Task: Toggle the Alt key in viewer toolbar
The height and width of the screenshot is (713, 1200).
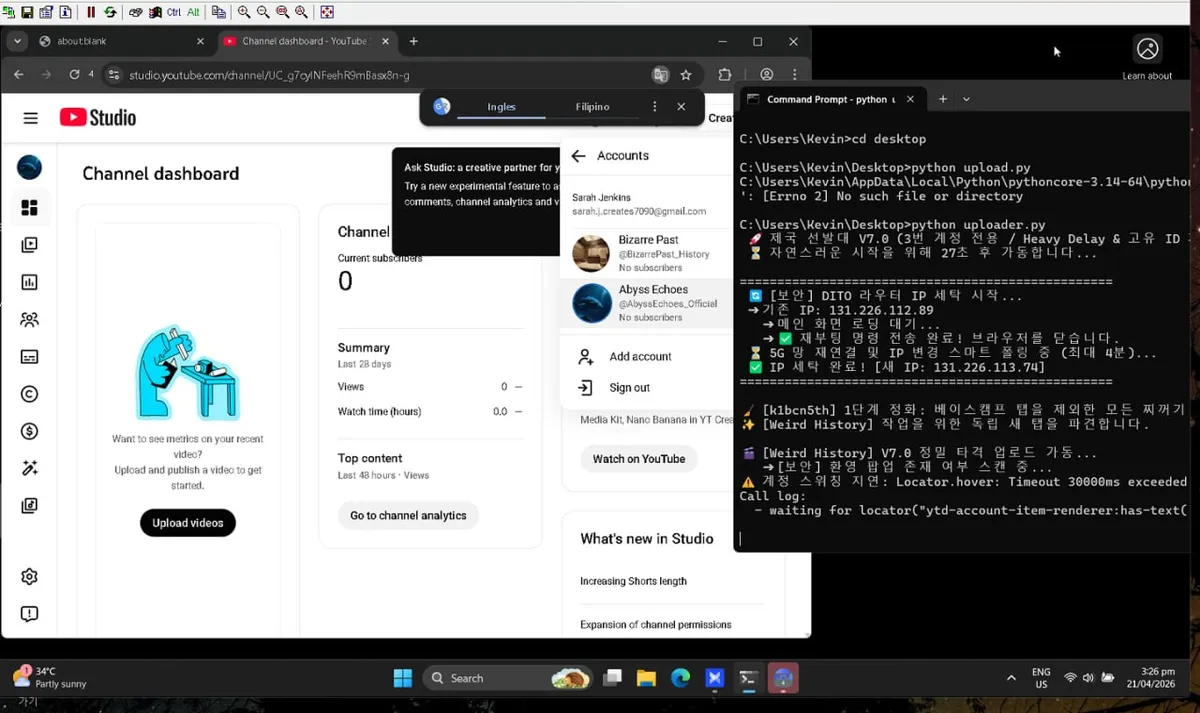Action: click(x=194, y=12)
